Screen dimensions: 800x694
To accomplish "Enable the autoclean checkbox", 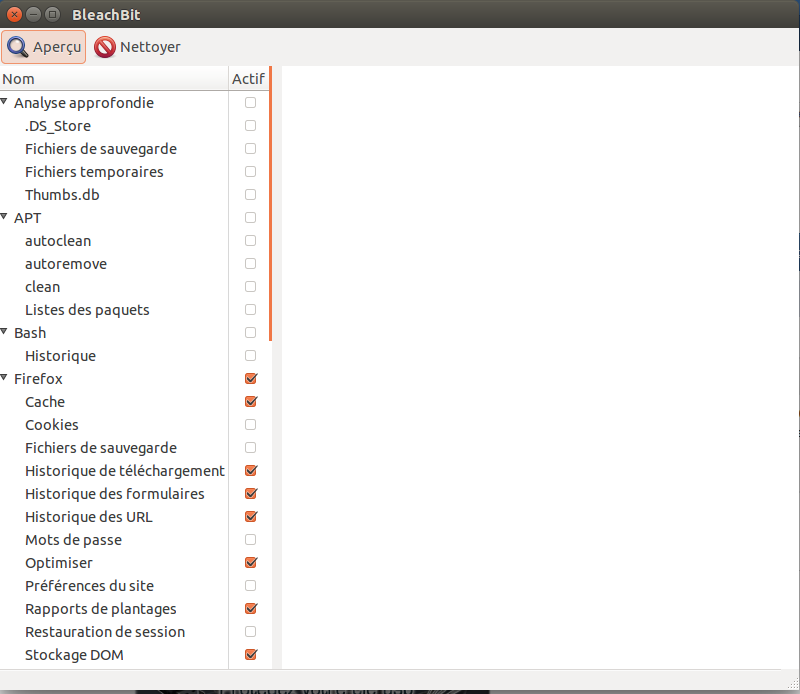I will coord(250,240).
